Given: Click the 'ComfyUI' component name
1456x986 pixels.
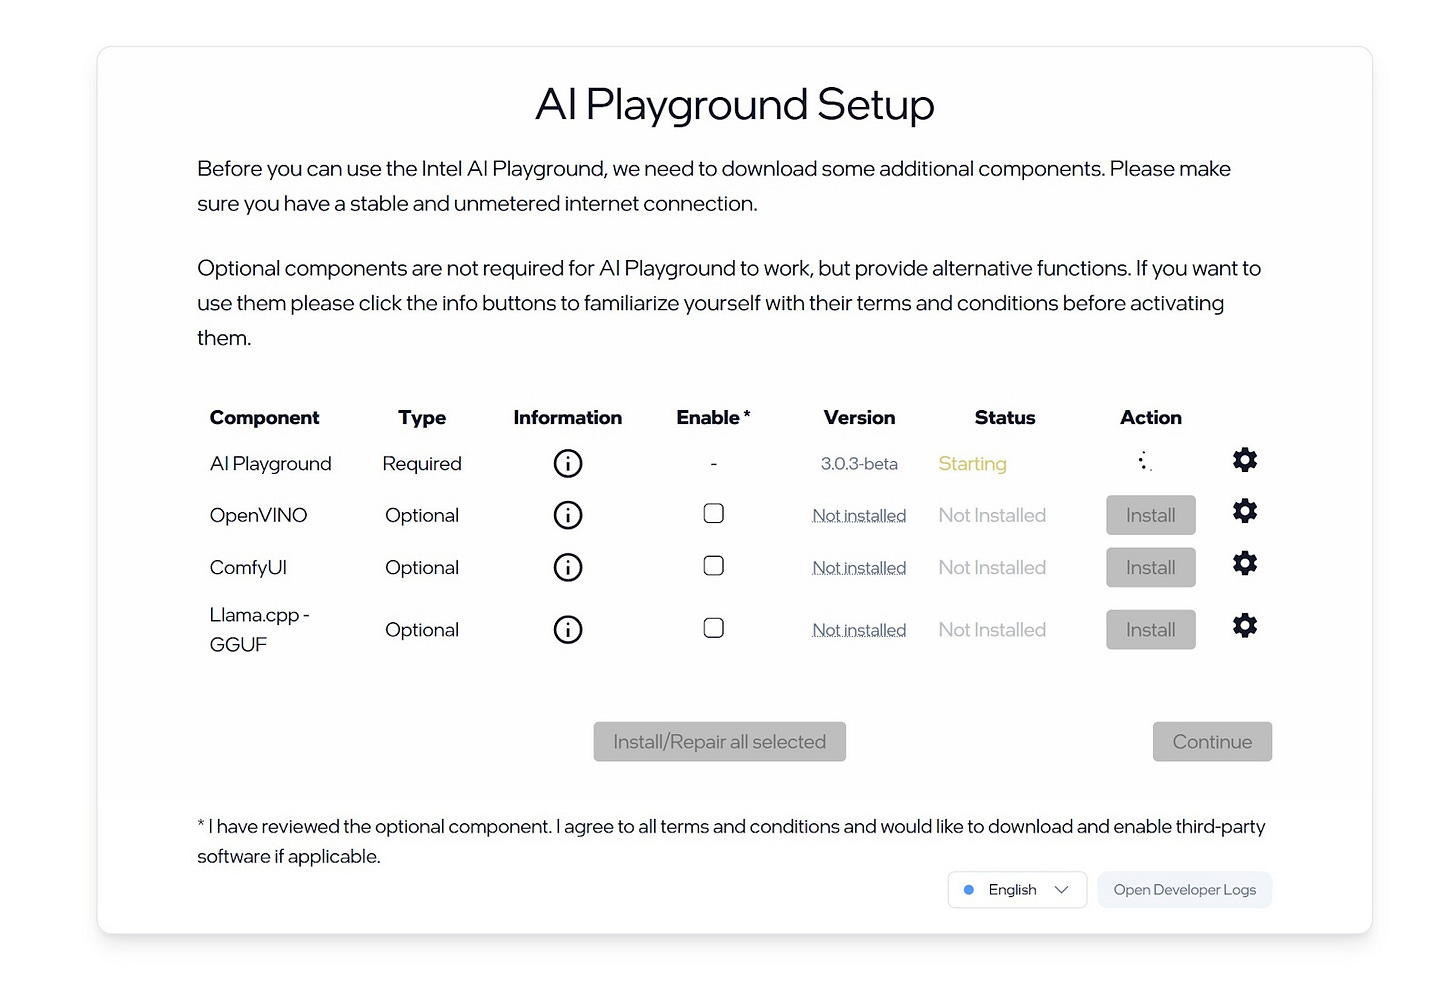Looking at the screenshot, I should (x=248, y=568).
